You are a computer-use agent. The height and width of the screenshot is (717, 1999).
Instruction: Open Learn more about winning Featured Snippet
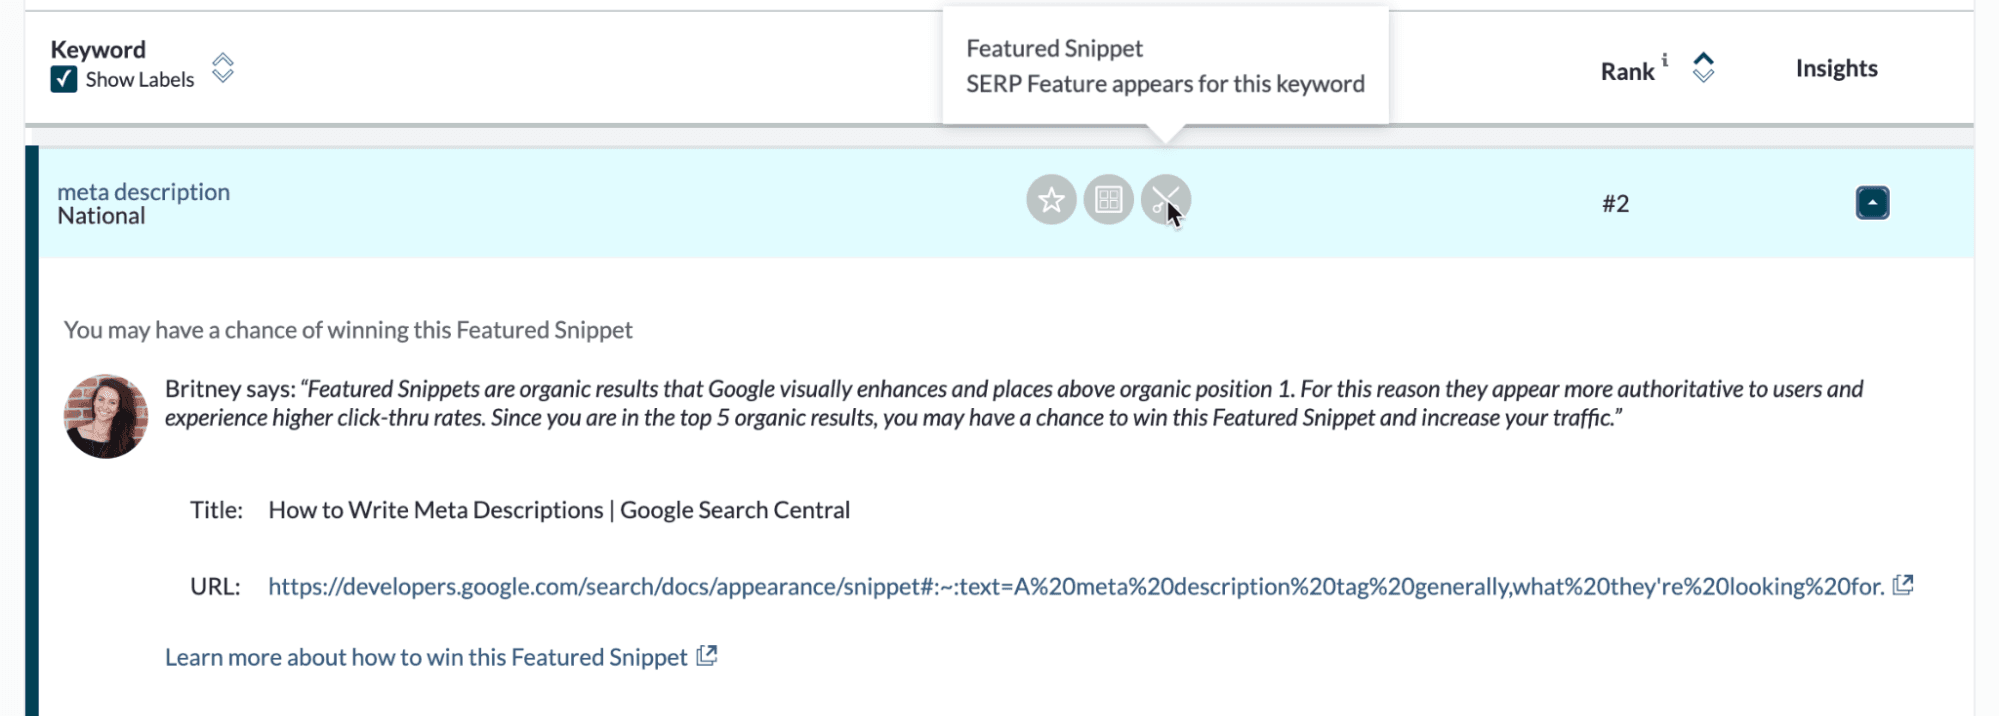(x=426, y=657)
